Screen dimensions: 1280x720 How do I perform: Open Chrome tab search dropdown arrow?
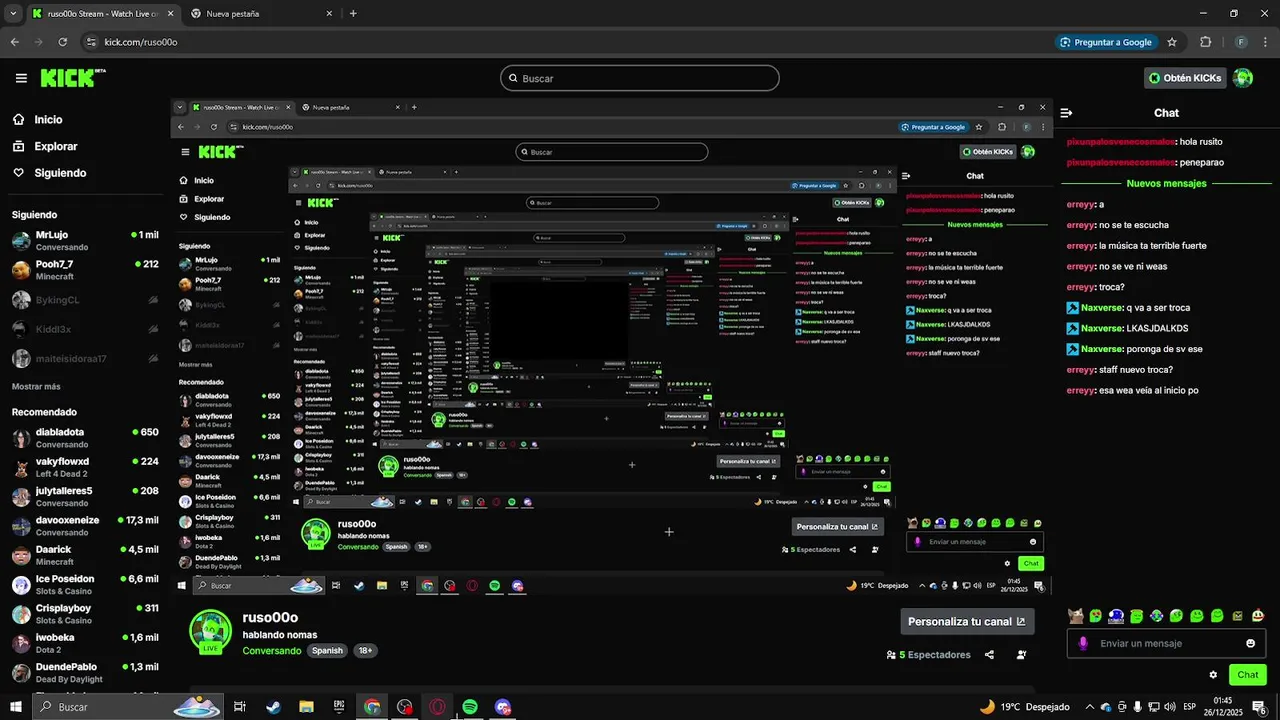14,13
